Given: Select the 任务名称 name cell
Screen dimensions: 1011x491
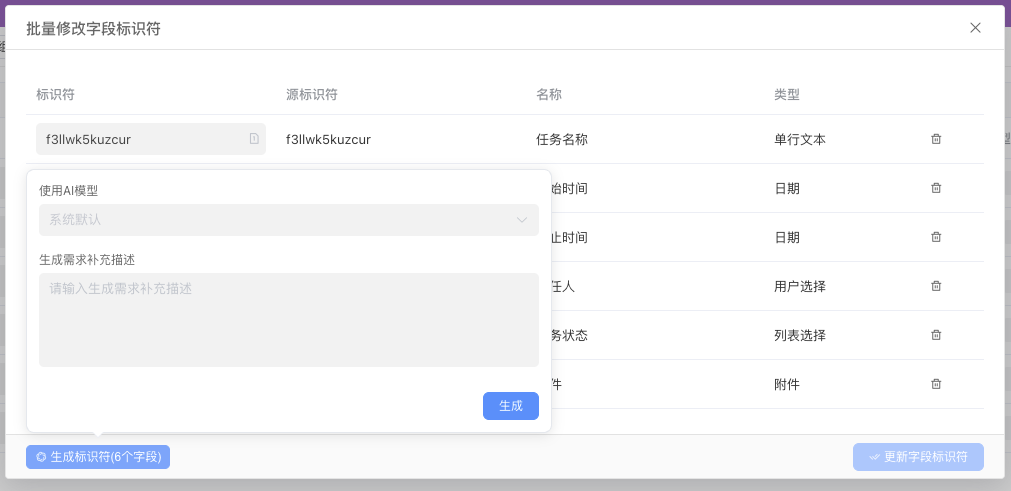Looking at the screenshot, I should click(x=562, y=140).
